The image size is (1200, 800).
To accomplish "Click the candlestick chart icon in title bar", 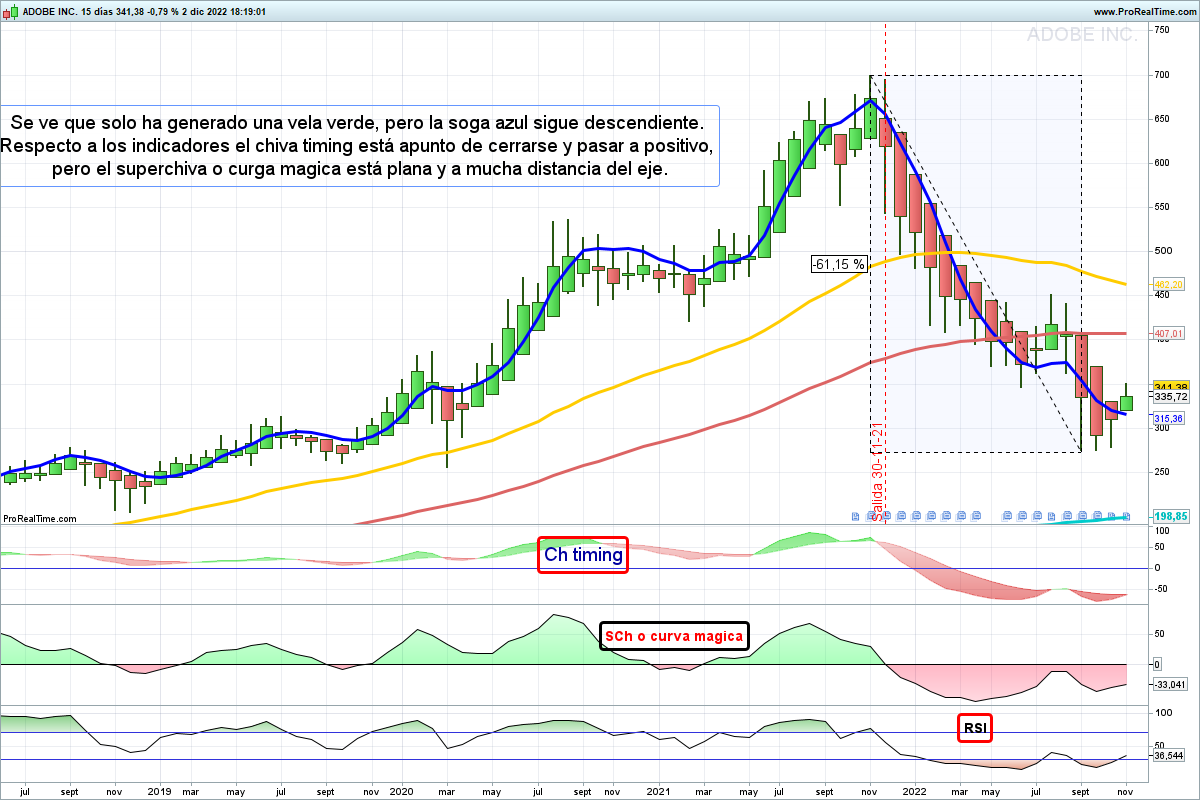I will 9,11.
